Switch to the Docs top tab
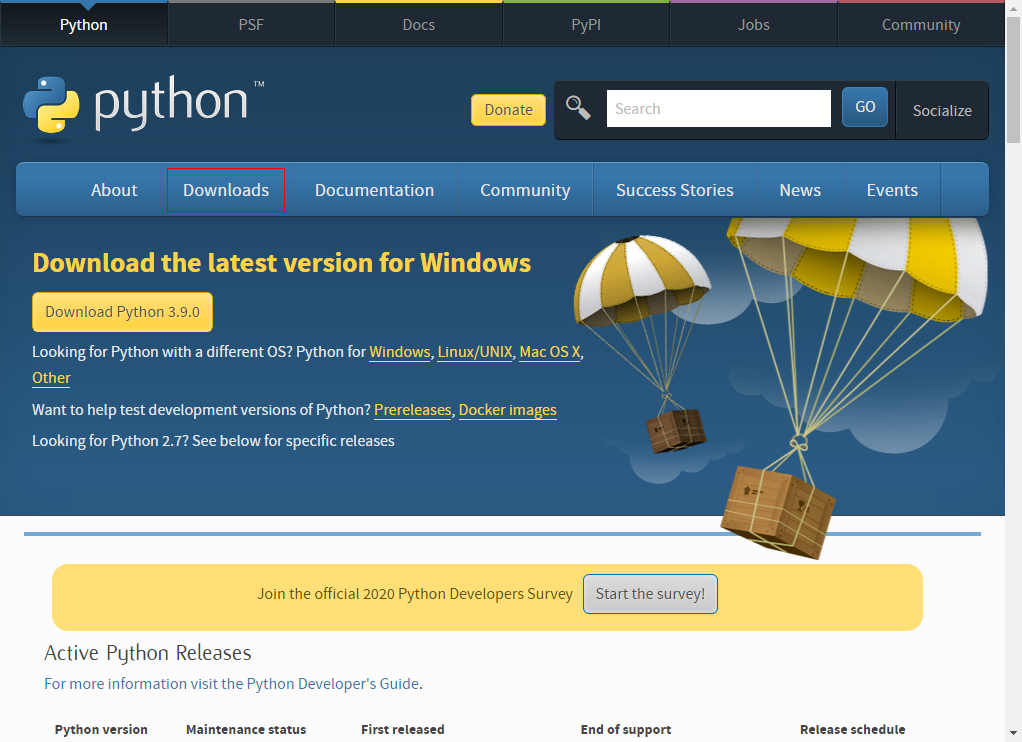This screenshot has width=1022, height=742. [x=418, y=25]
